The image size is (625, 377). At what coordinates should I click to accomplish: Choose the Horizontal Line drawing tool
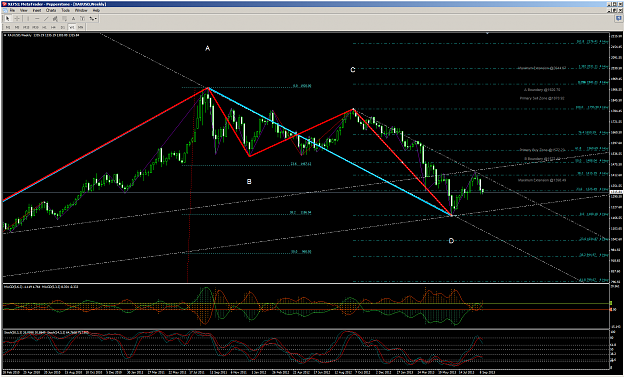pyautogui.click(x=37, y=19)
